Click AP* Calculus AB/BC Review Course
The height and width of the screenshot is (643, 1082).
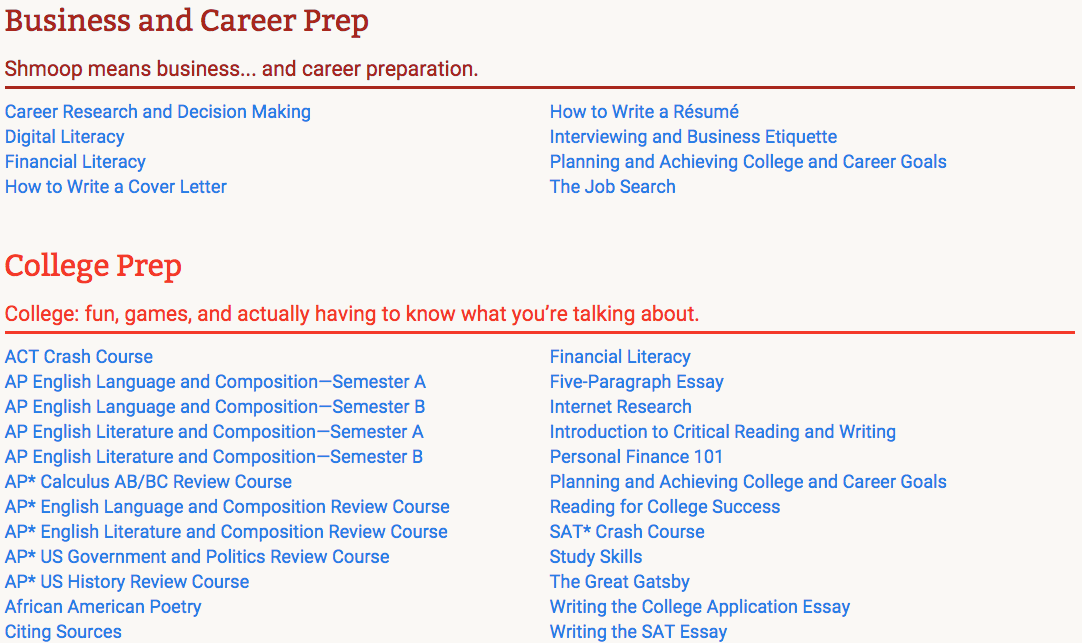tap(148, 482)
